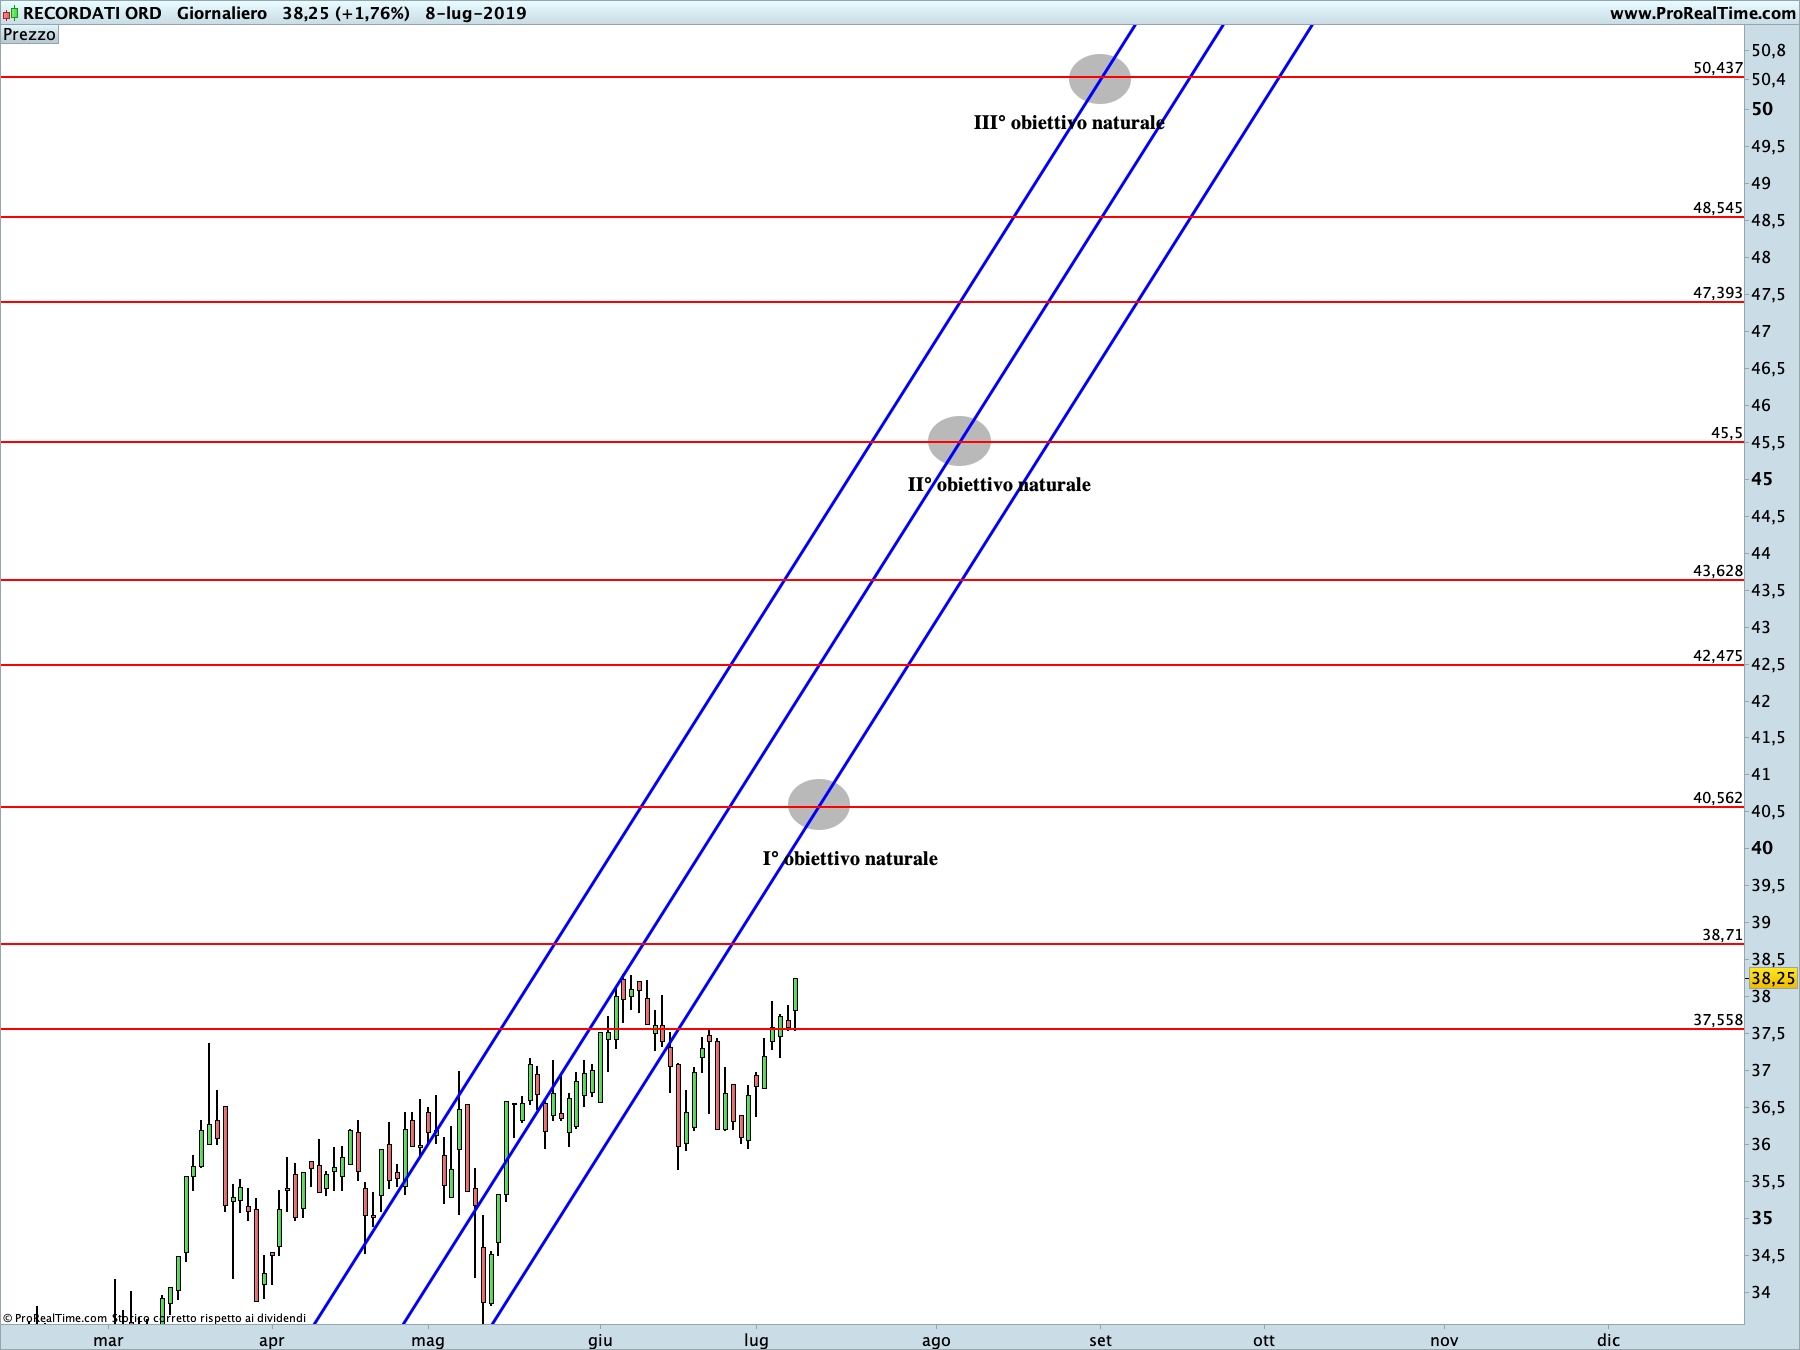Click the 50,8 price axis tick
The image size is (1800, 1350).
pos(1768,50)
